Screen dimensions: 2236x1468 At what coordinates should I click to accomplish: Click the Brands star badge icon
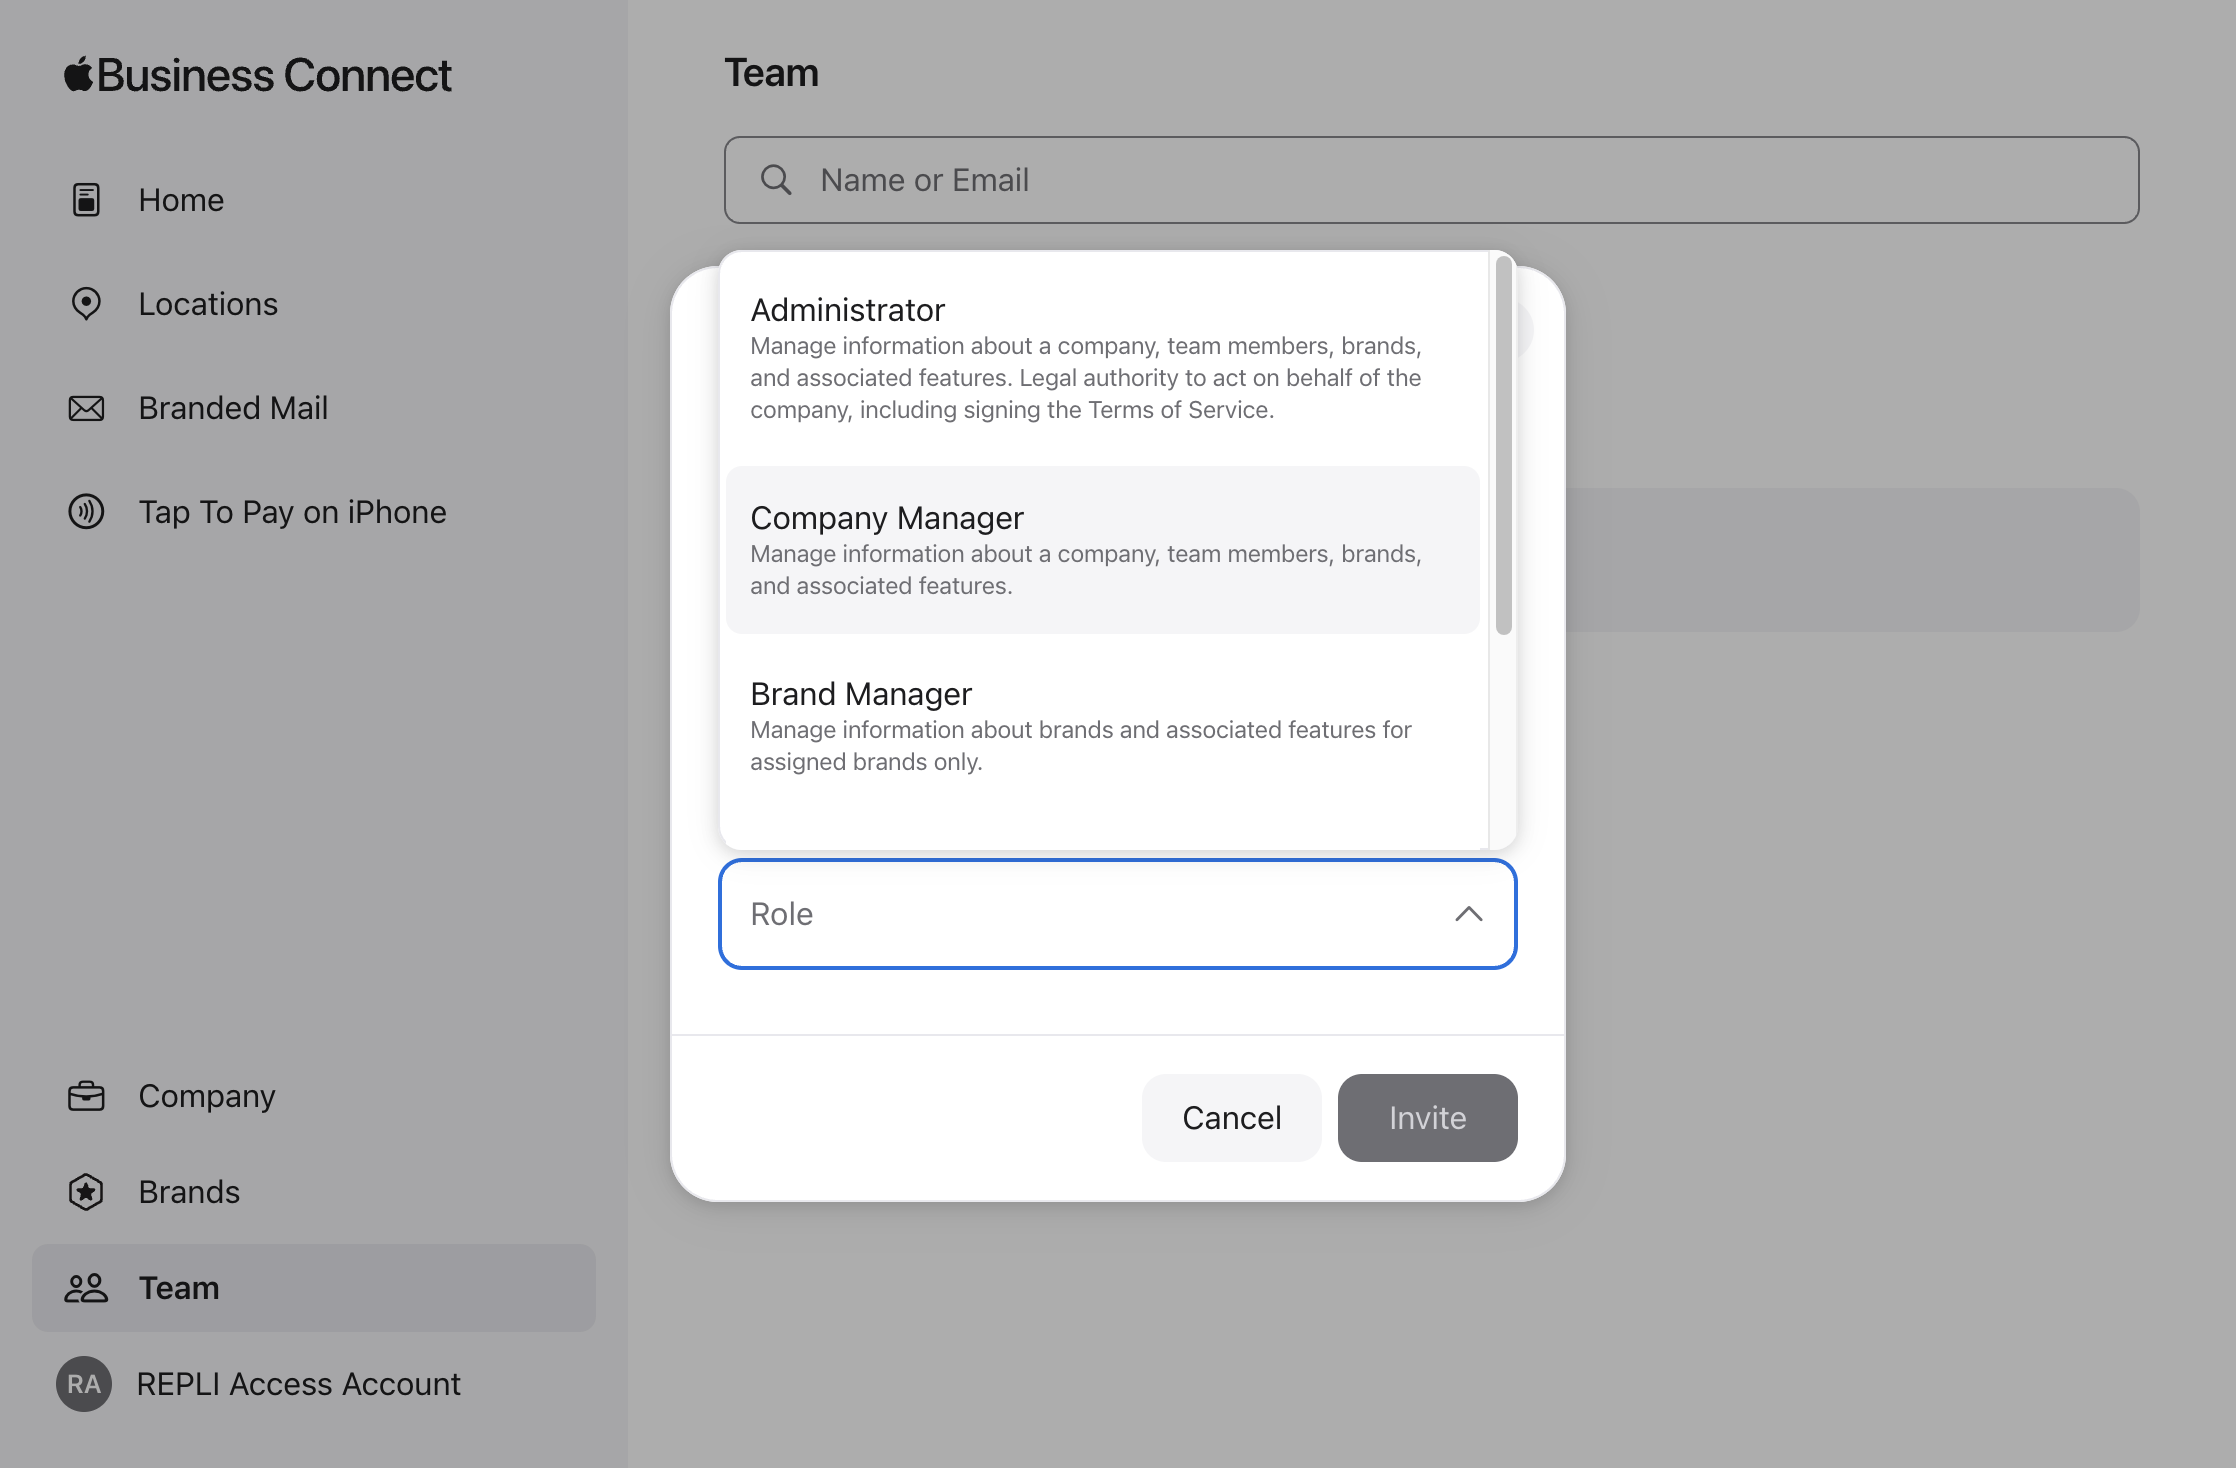(x=86, y=1192)
